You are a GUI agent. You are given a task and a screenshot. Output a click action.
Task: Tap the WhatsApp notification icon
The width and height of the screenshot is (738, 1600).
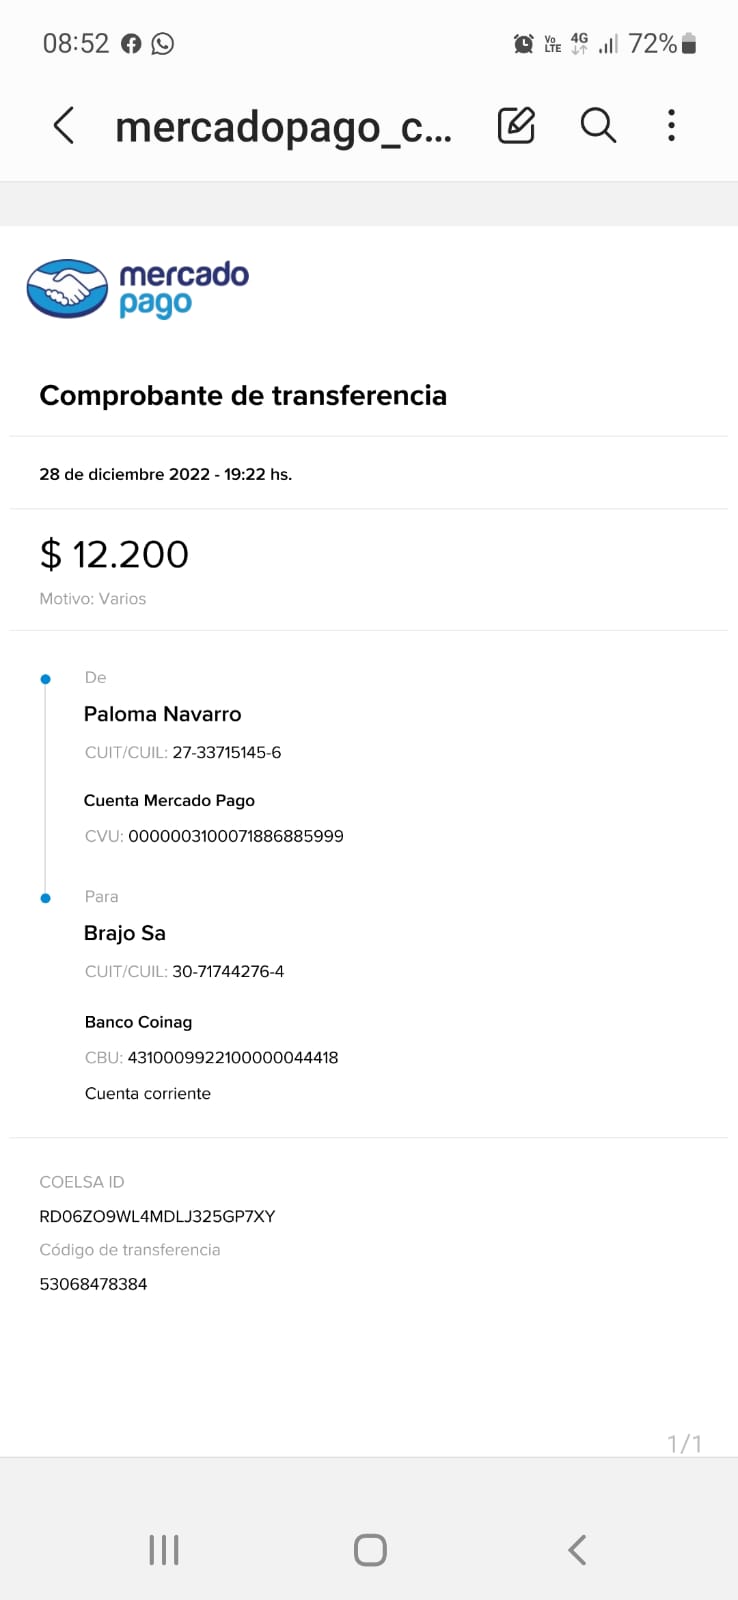[163, 44]
